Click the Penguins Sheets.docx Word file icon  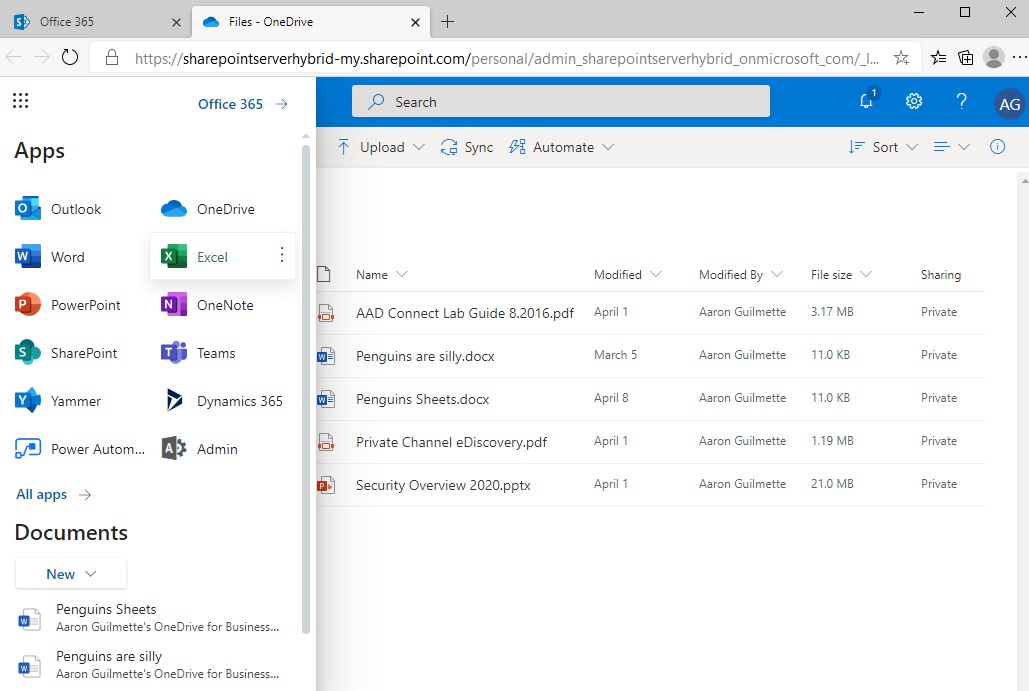(326, 399)
